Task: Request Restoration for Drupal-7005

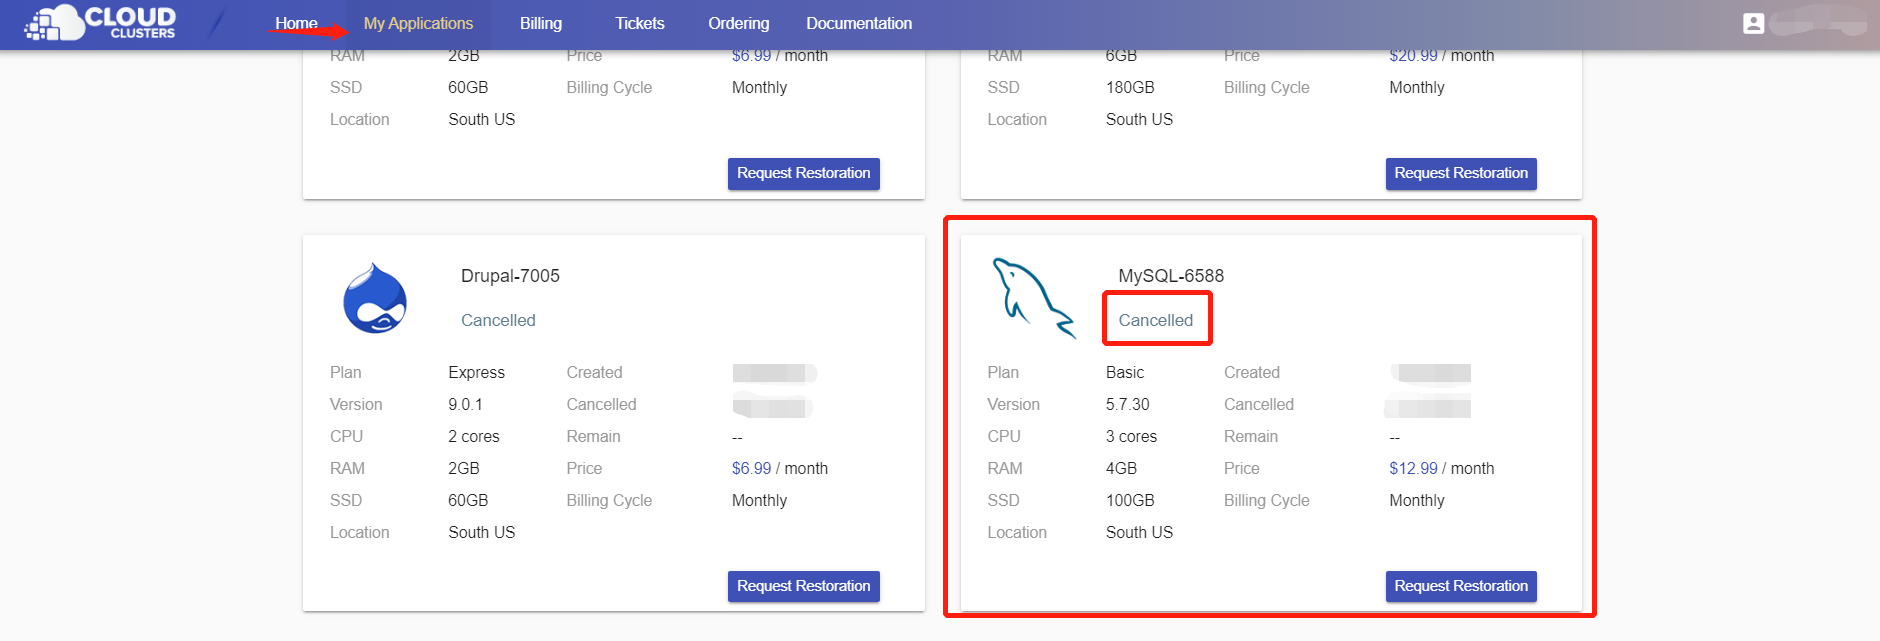Action: pyautogui.click(x=804, y=586)
